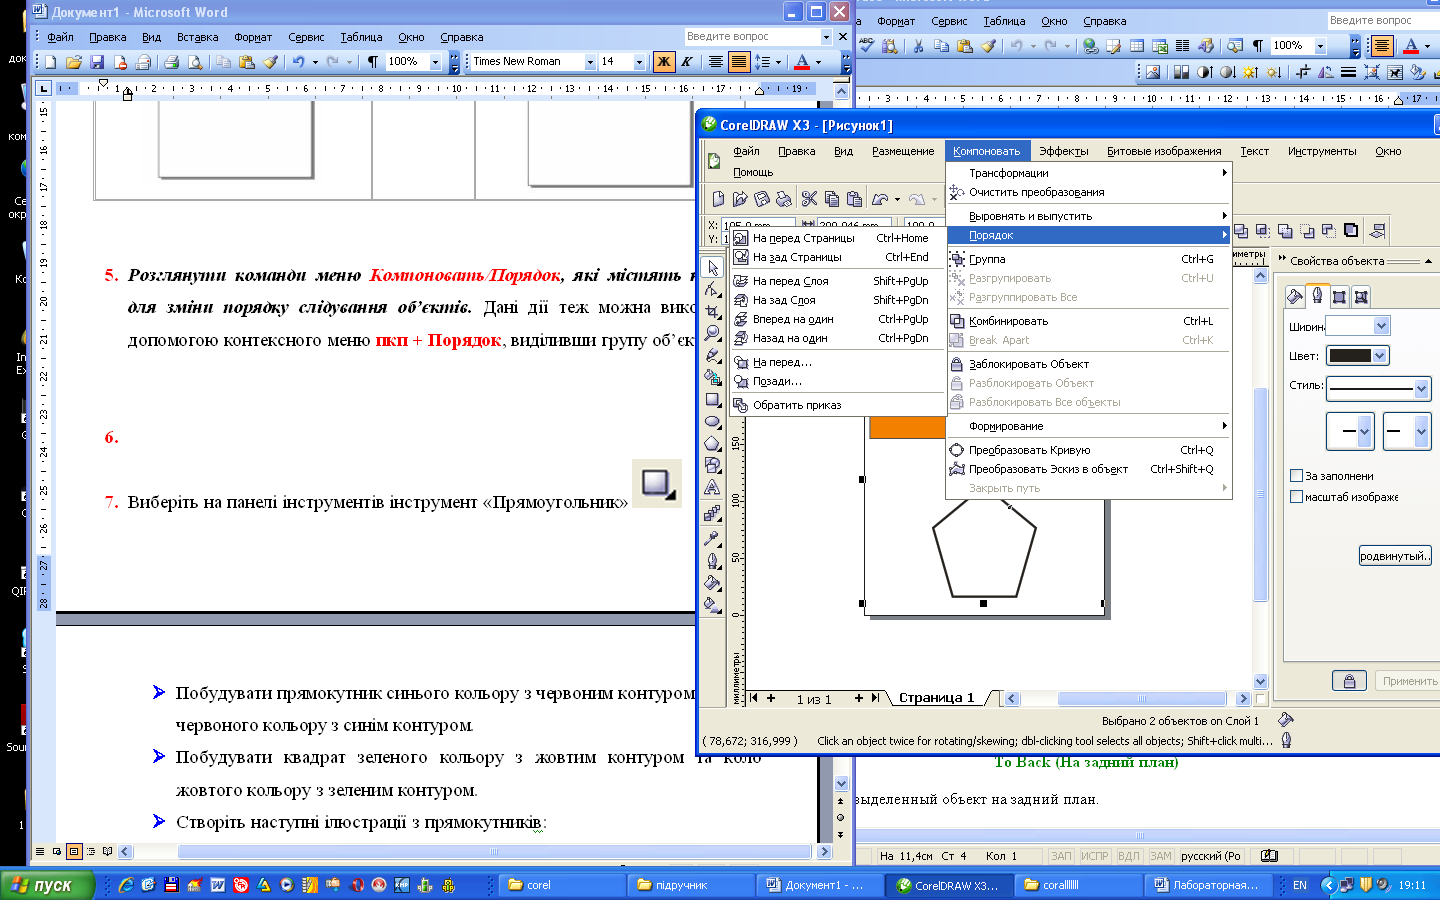The height and width of the screenshot is (900, 1440).
Task: Click the Crop icon on Word Picture toolbar
Action: pos(1302,72)
